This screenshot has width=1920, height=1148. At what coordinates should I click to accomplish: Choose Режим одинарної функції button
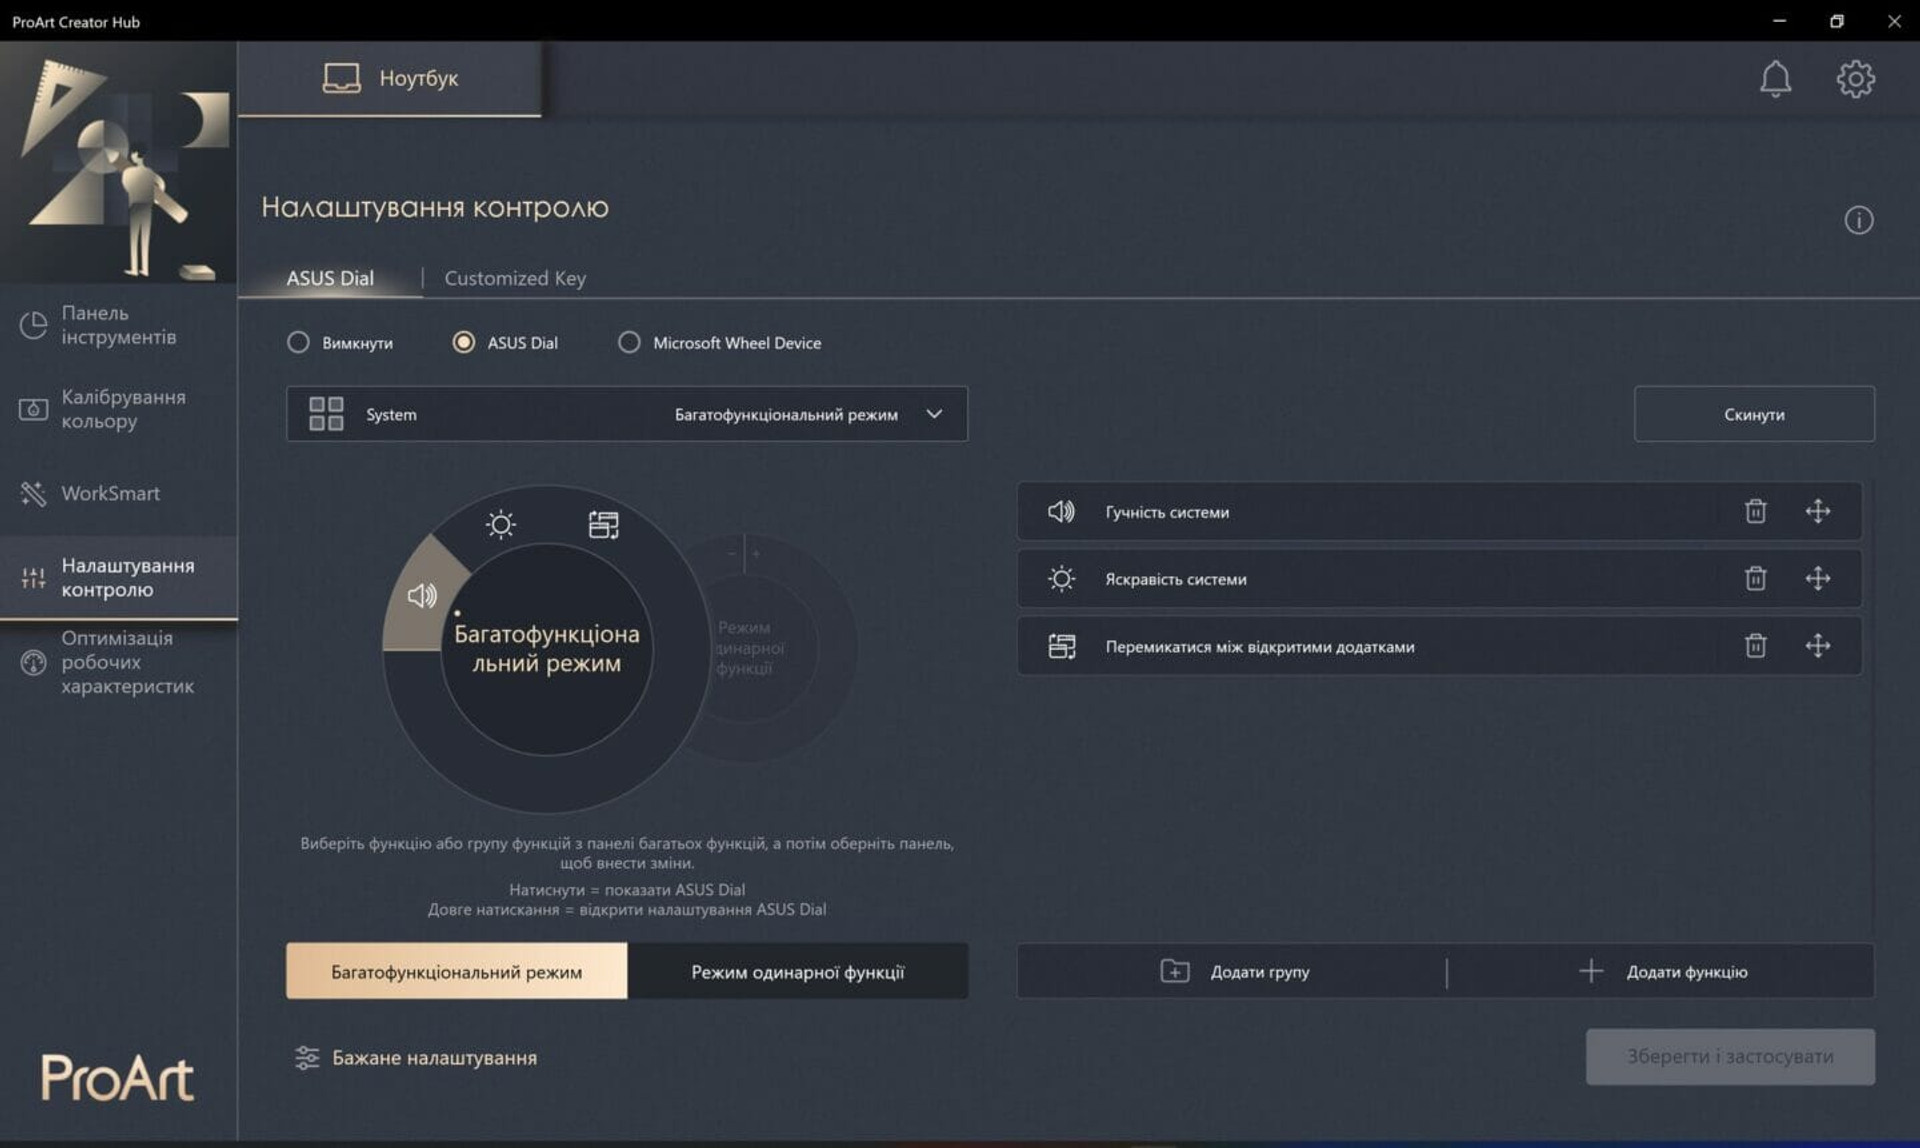click(797, 971)
